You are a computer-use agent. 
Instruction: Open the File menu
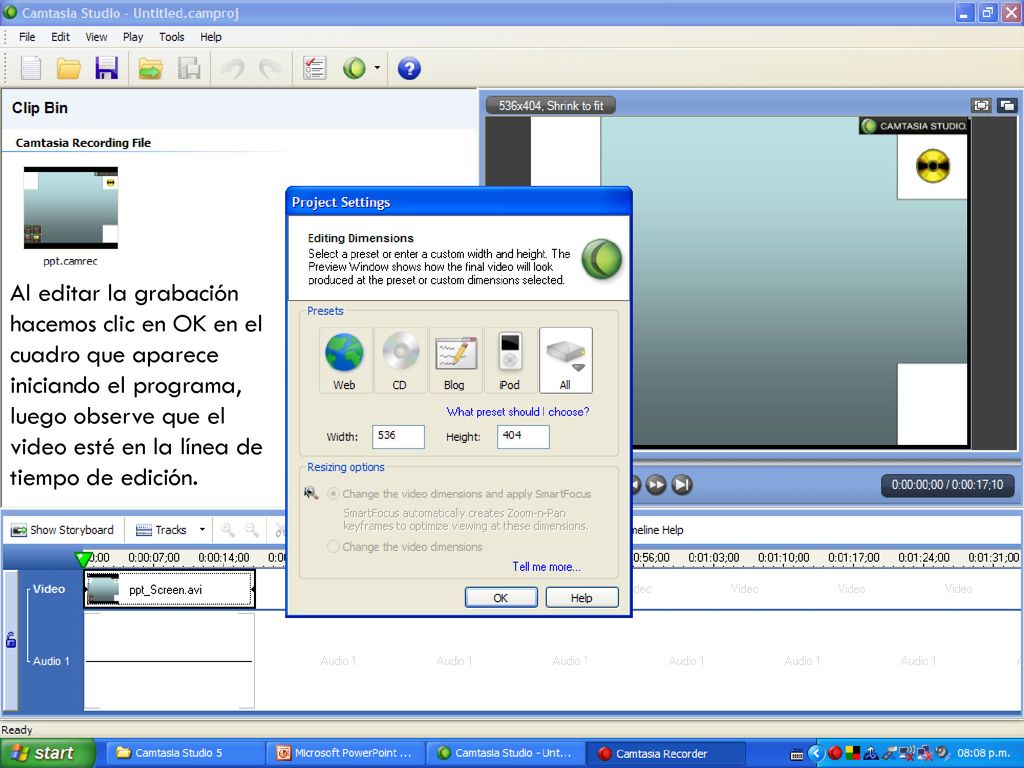point(27,37)
